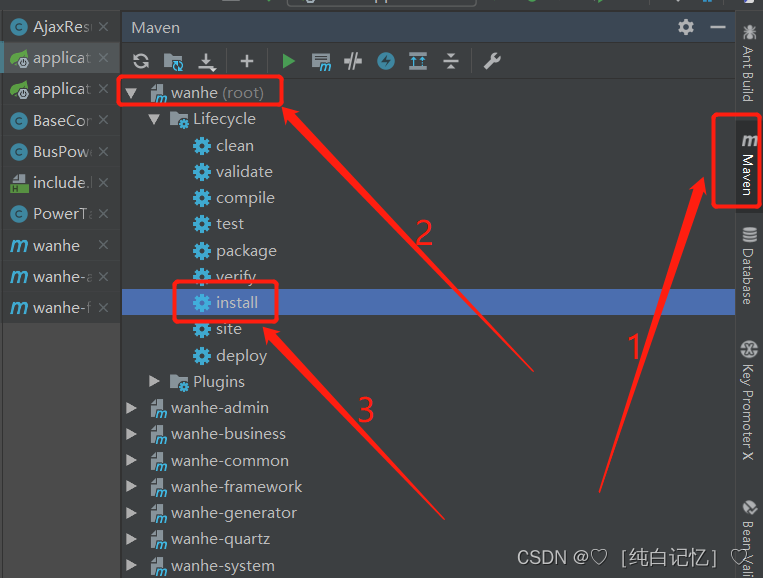
Task: Click the Lifecycle folder label
Action: click(224, 119)
